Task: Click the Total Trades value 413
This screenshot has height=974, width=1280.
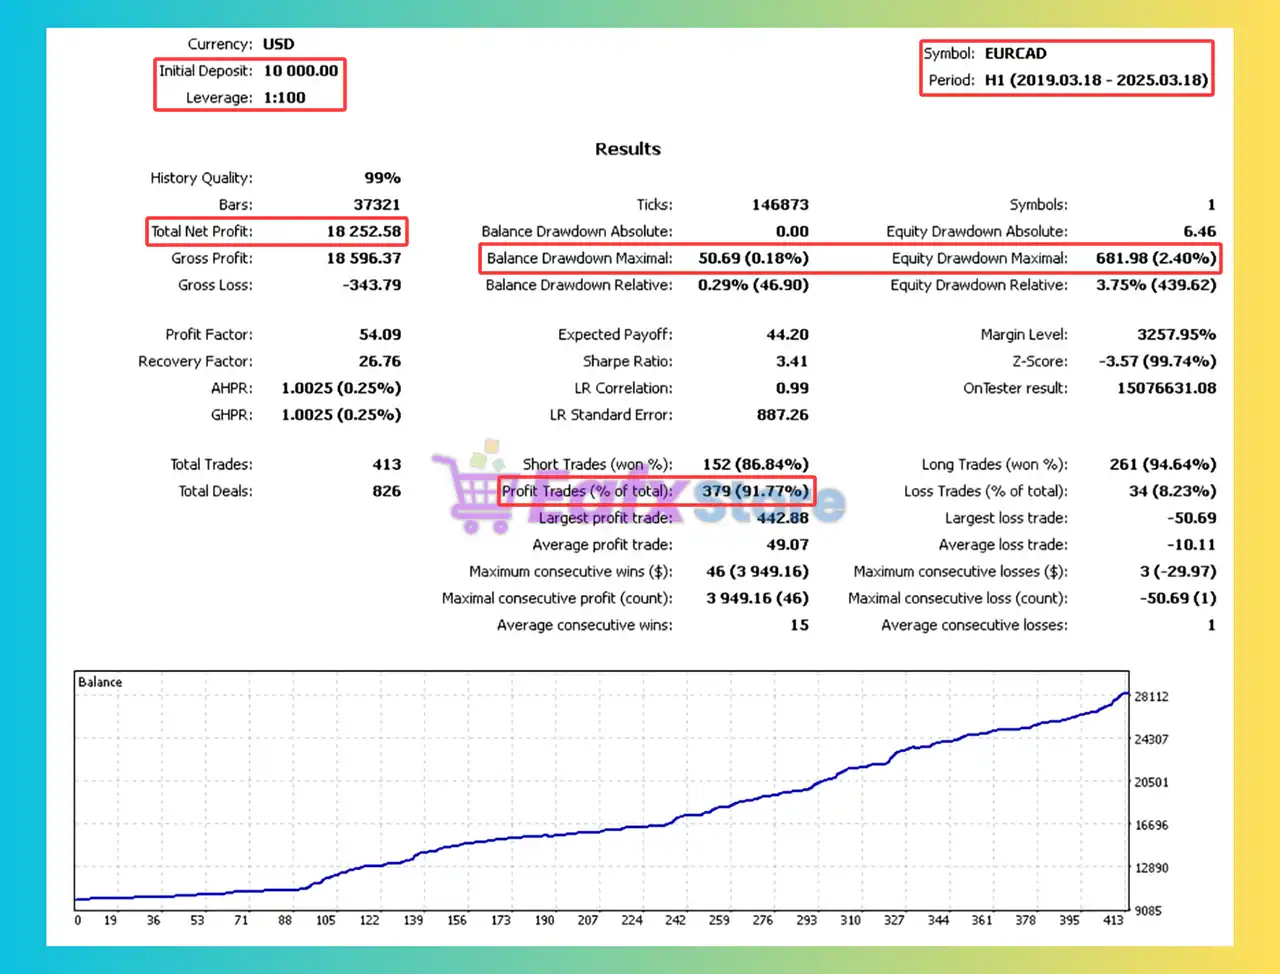Action: point(386,465)
